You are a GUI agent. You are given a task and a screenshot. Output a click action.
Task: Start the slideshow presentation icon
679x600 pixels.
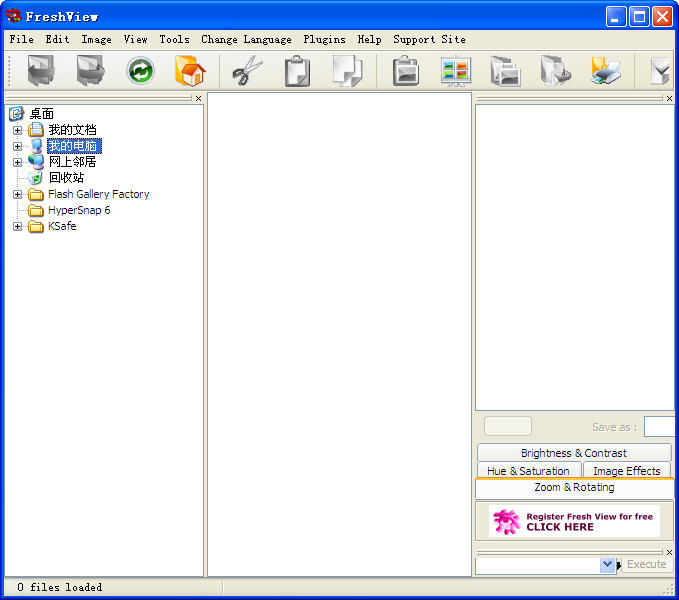tap(455, 71)
